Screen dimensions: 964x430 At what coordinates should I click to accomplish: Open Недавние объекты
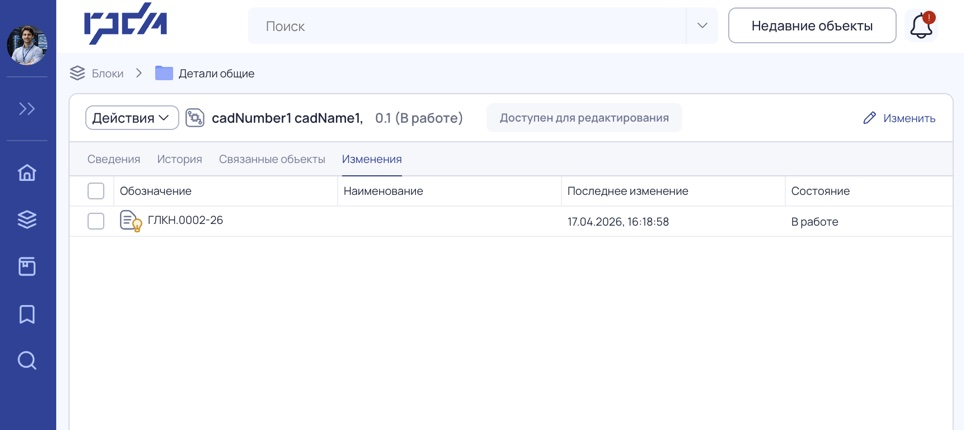pos(812,26)
